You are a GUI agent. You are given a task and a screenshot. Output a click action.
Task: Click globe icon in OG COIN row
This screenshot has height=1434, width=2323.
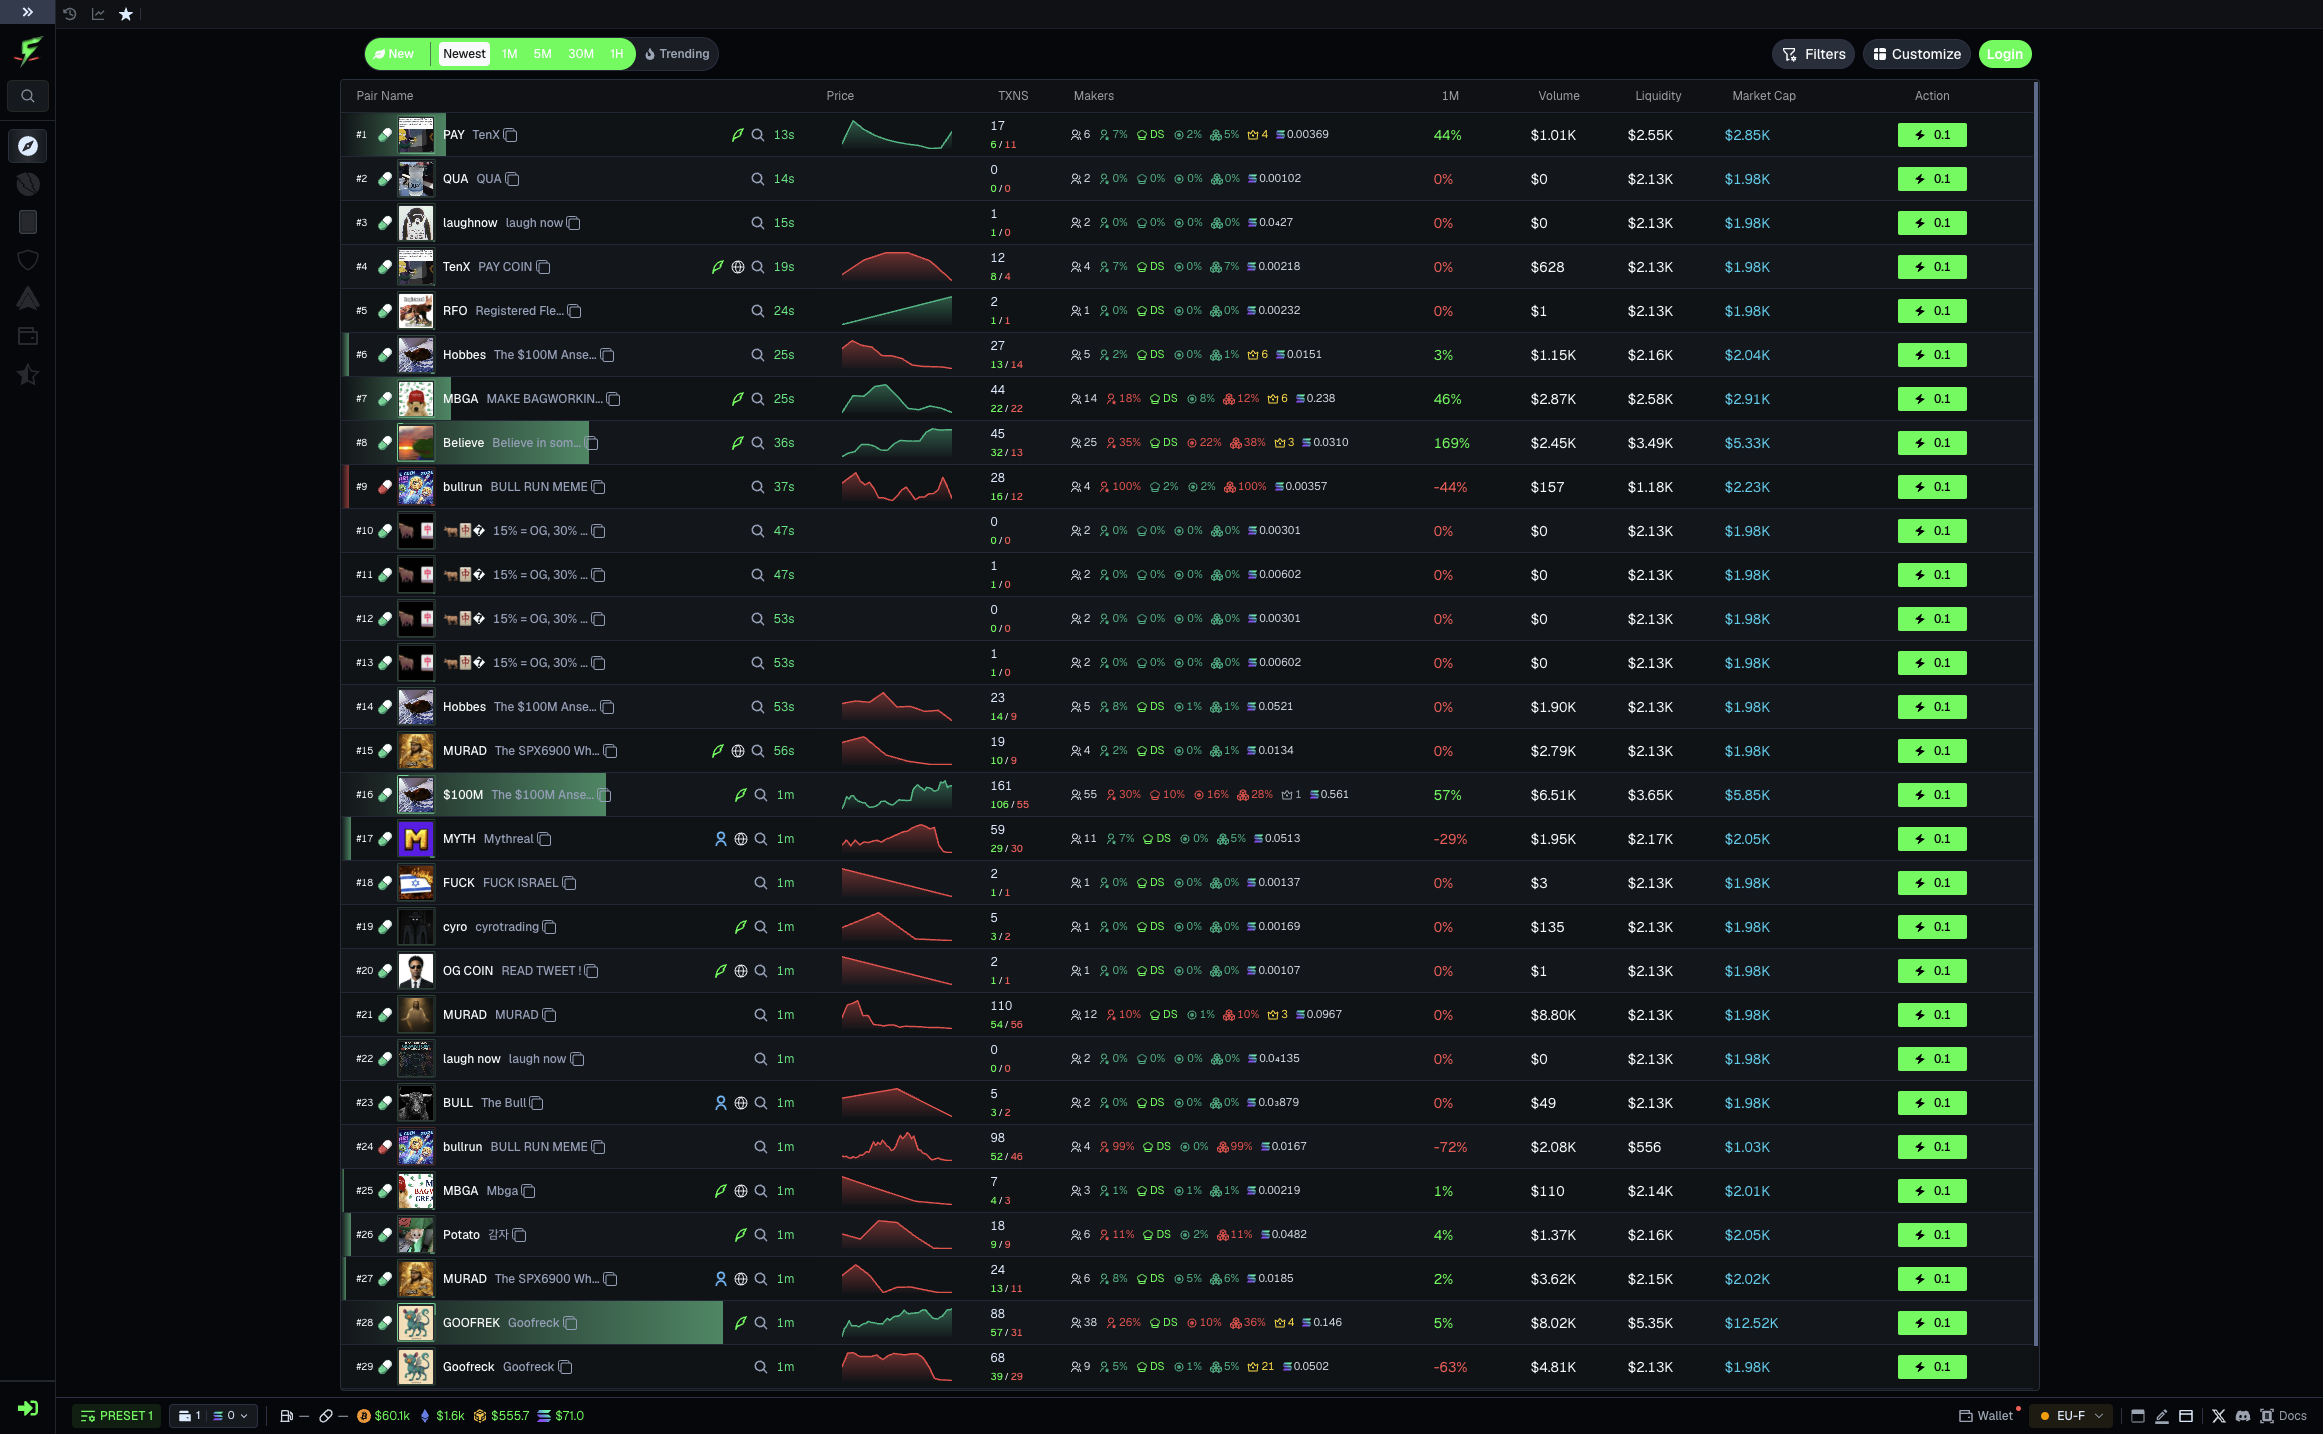point(741,971)
